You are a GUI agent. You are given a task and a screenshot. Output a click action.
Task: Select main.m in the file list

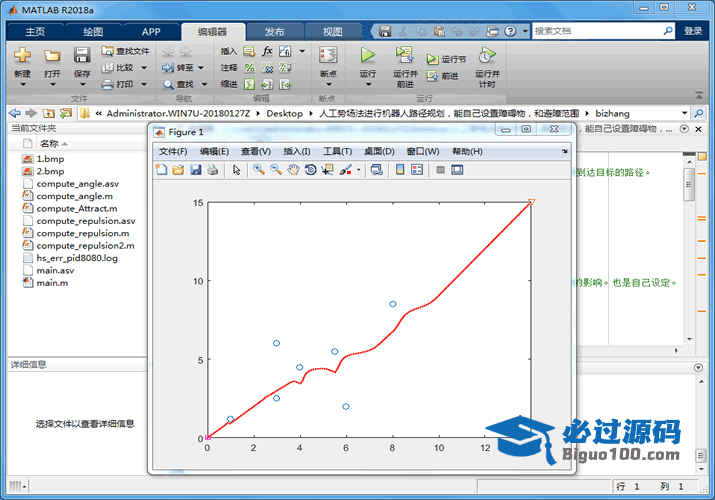coord(52,283)
